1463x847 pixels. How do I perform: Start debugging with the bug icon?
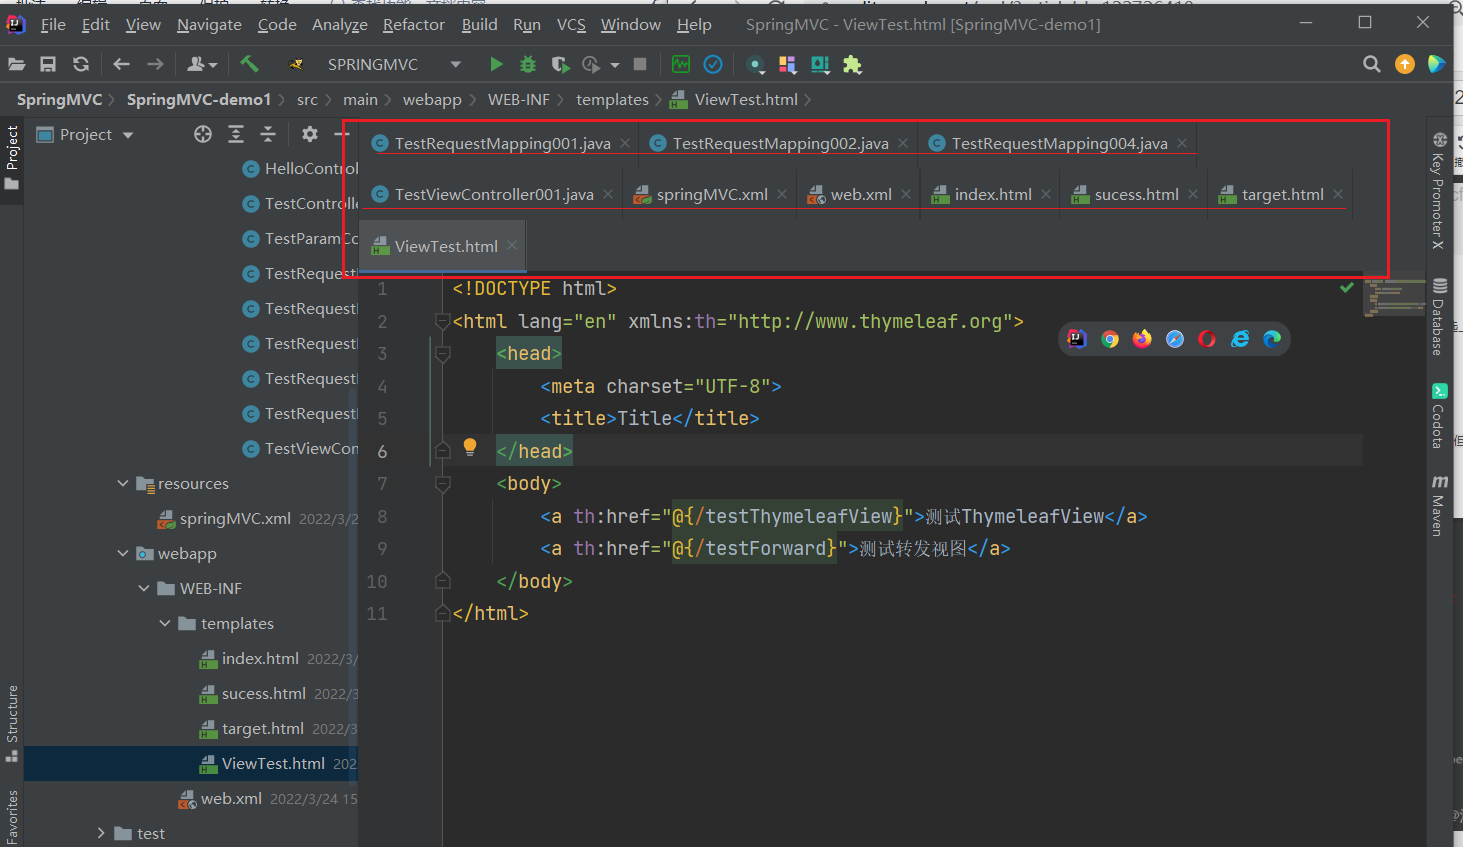528,64
